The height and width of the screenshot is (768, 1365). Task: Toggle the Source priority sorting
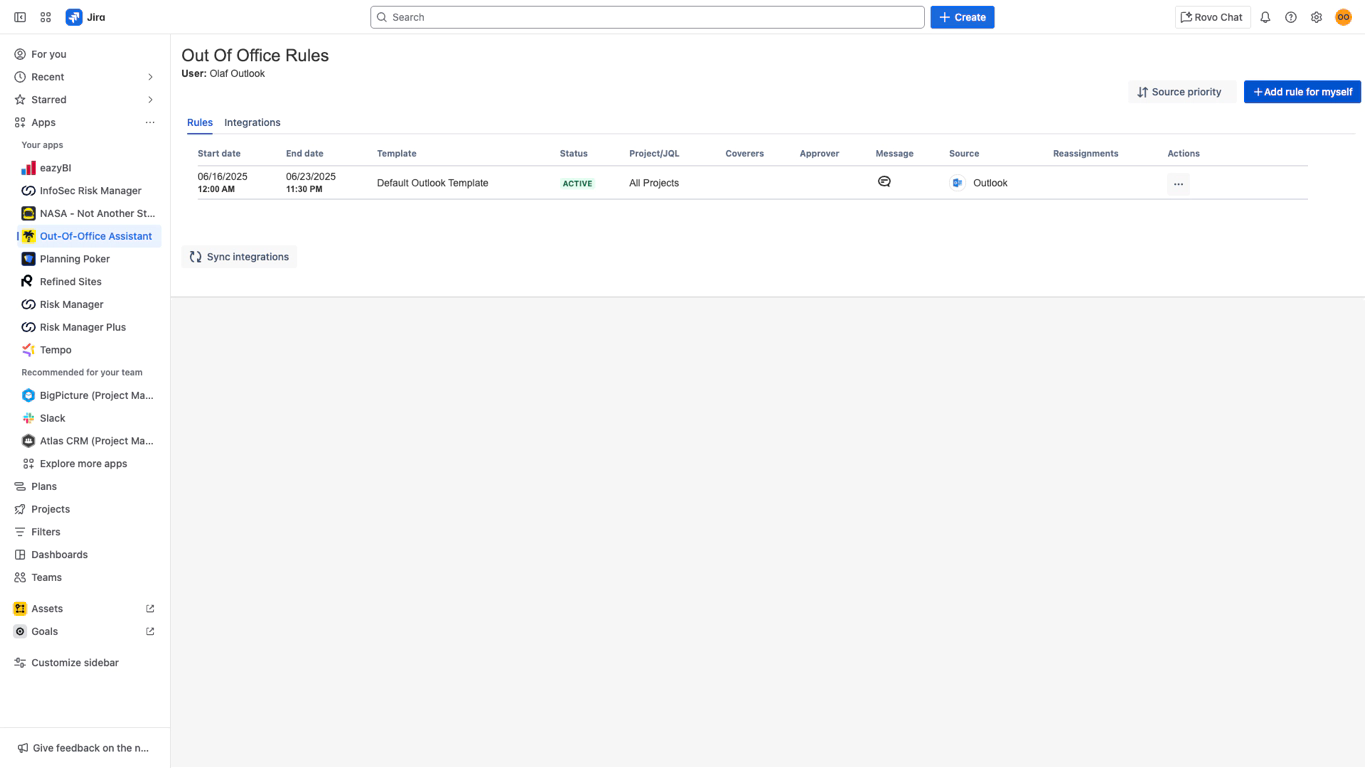point(1180,92)
